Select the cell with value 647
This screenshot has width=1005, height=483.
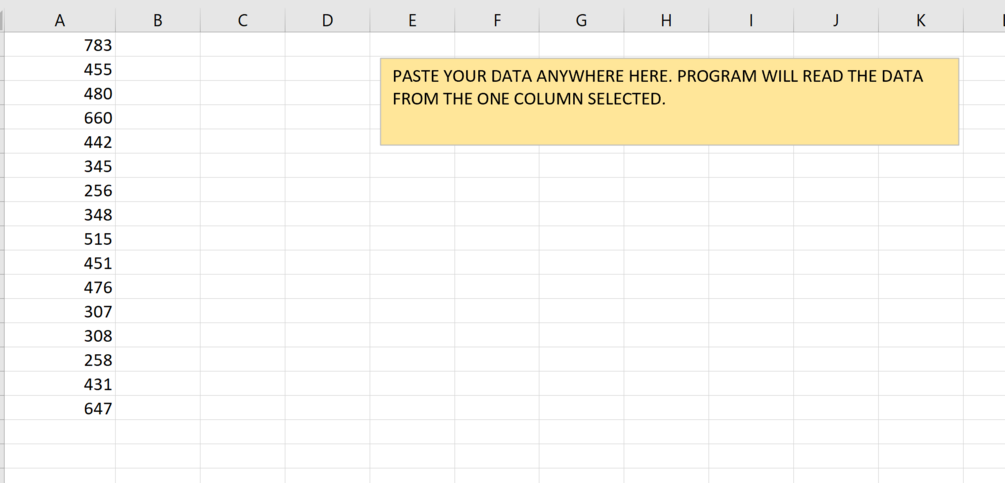[x=60, y=408]
